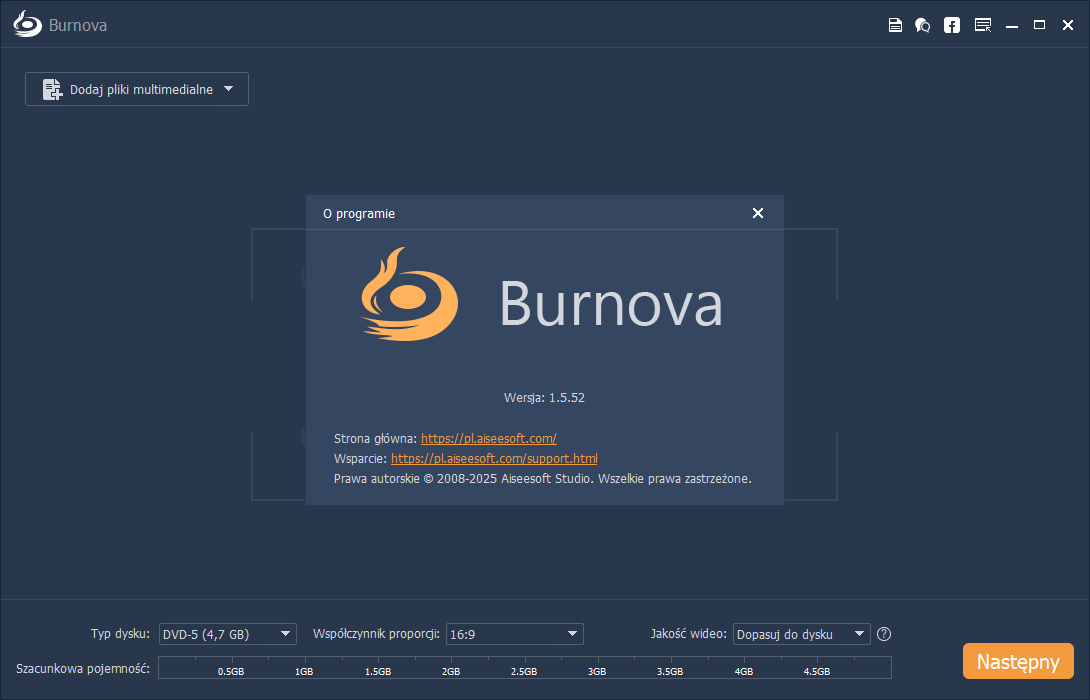The width and height of the screenshot is (1090, 700).
Task: Click the 2GB mark on capacity bar
Action: point(451,671)
